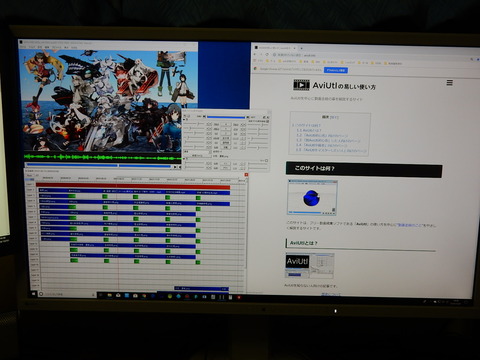Click the left arrow beside settings dialog frame slider
The width and height of the screenshot is (480, 360).
(204, 116)
